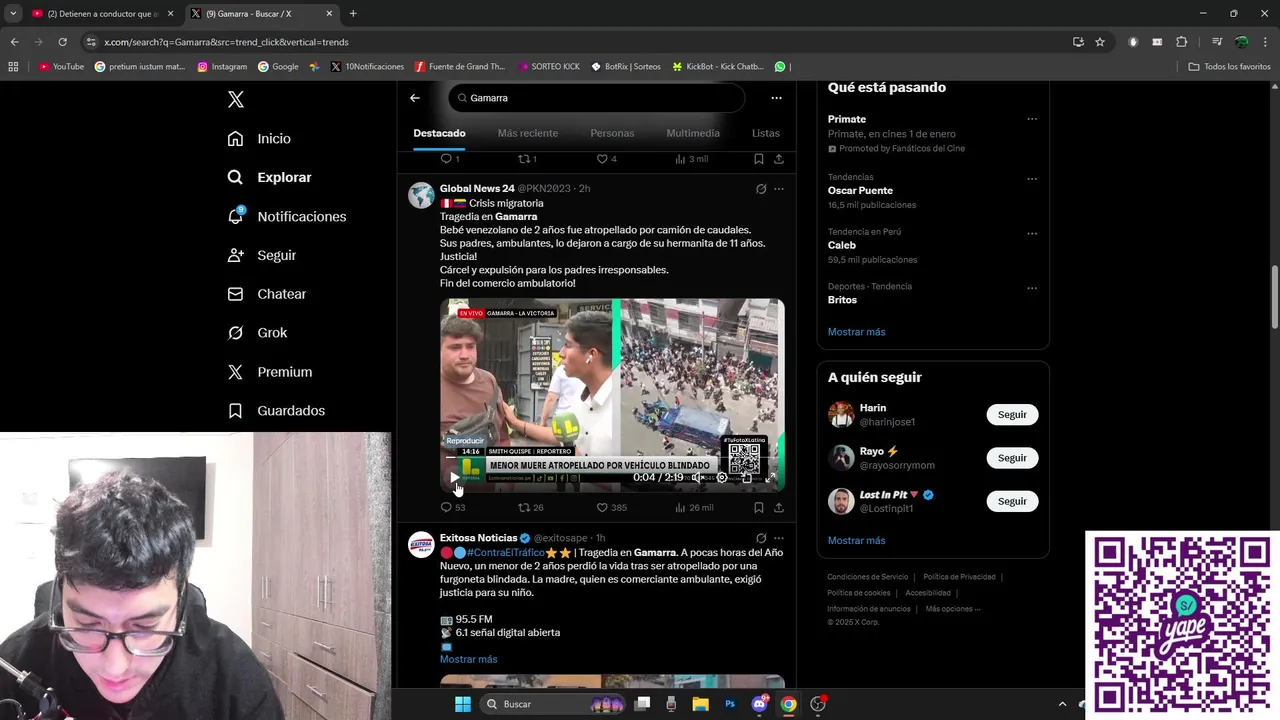Follow Lost In Pit with Seguir button
Image resolution: width=1280 pixels, height=720 pixels.
(1012, 501)
